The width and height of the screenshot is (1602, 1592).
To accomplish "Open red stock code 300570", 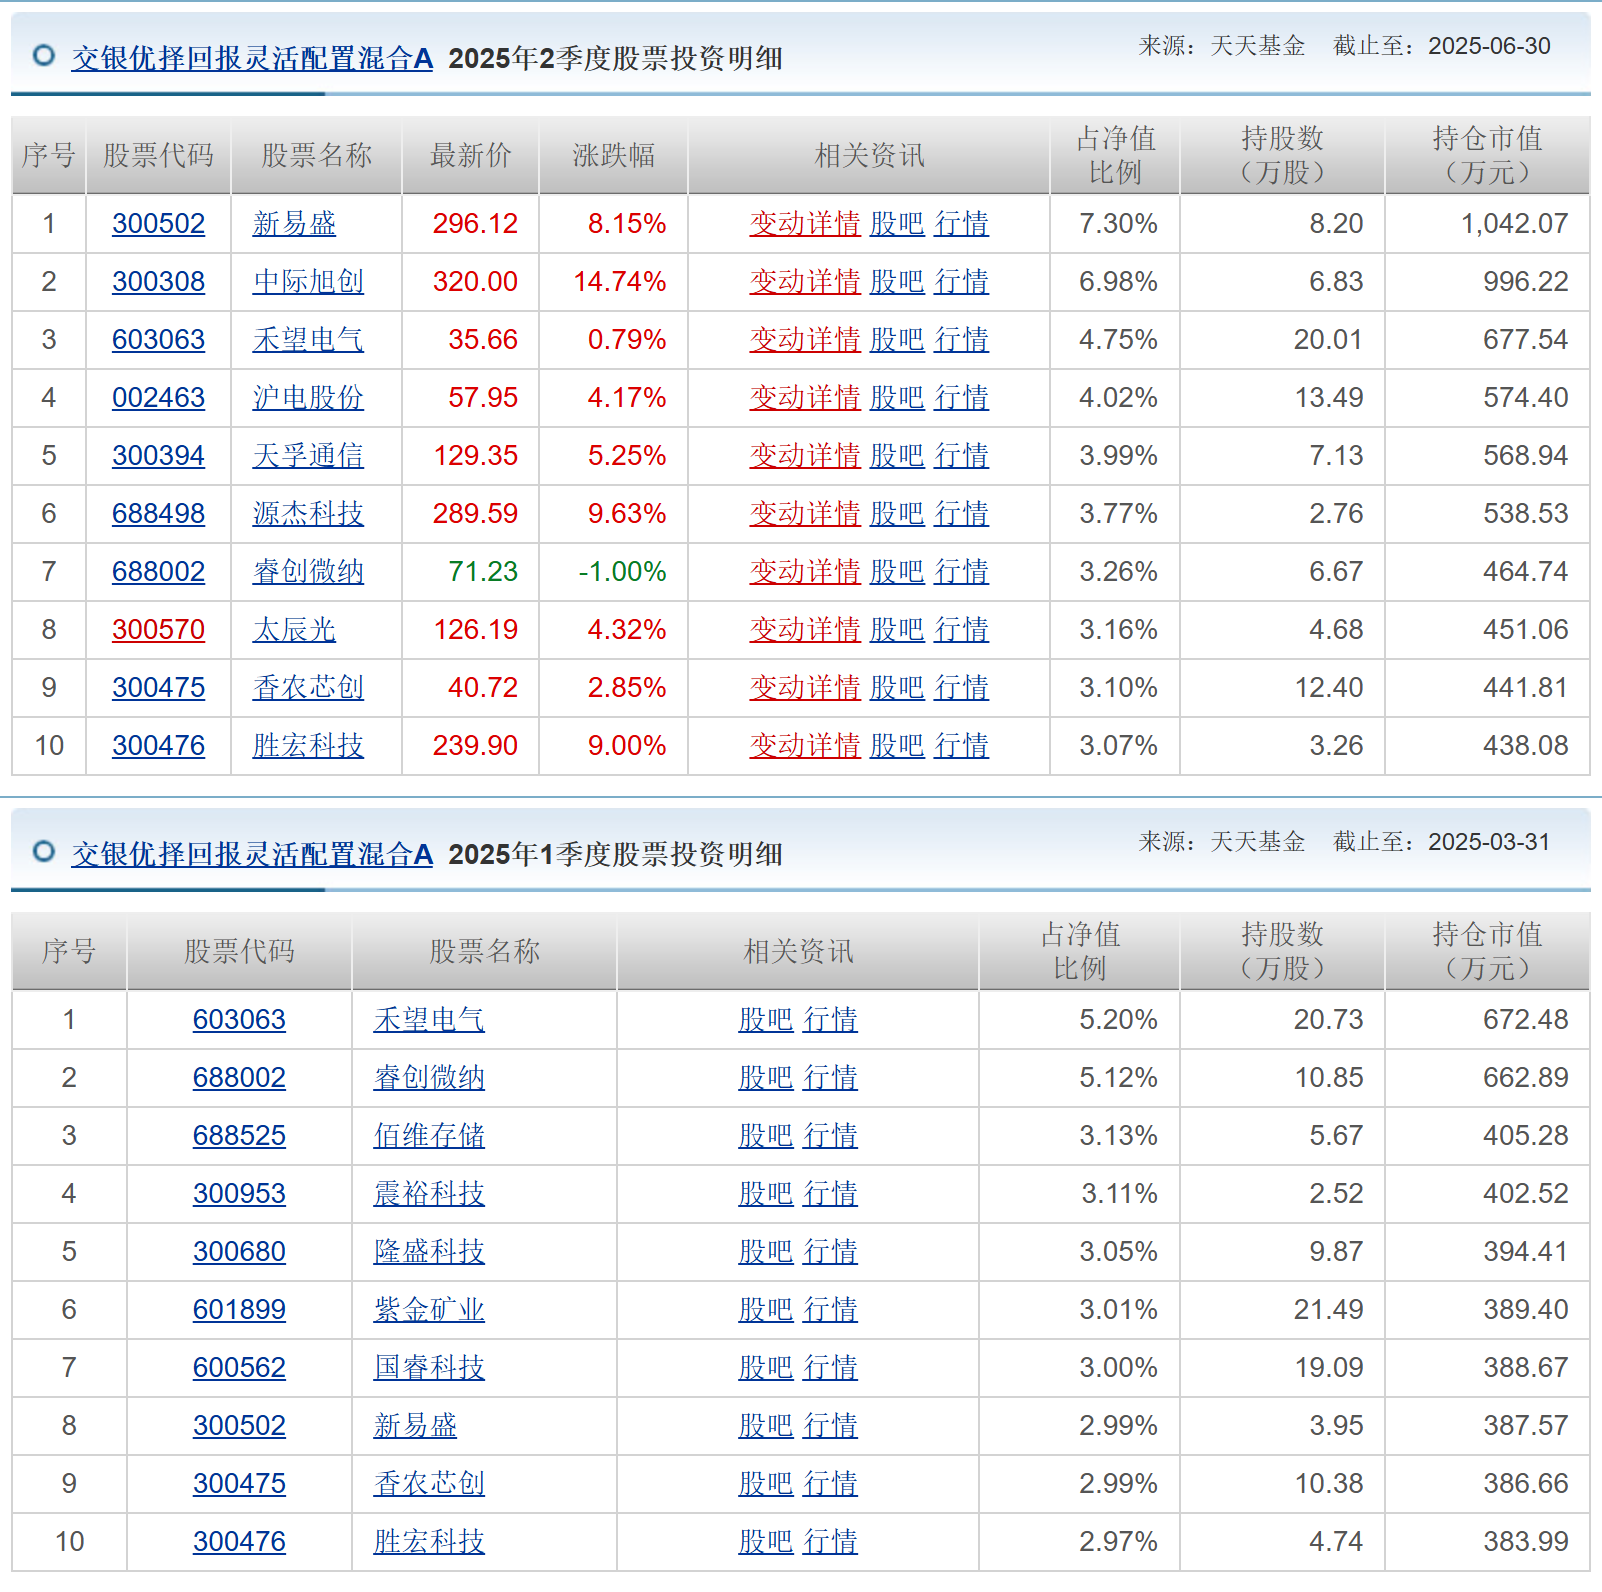I will tap(158, 630).
